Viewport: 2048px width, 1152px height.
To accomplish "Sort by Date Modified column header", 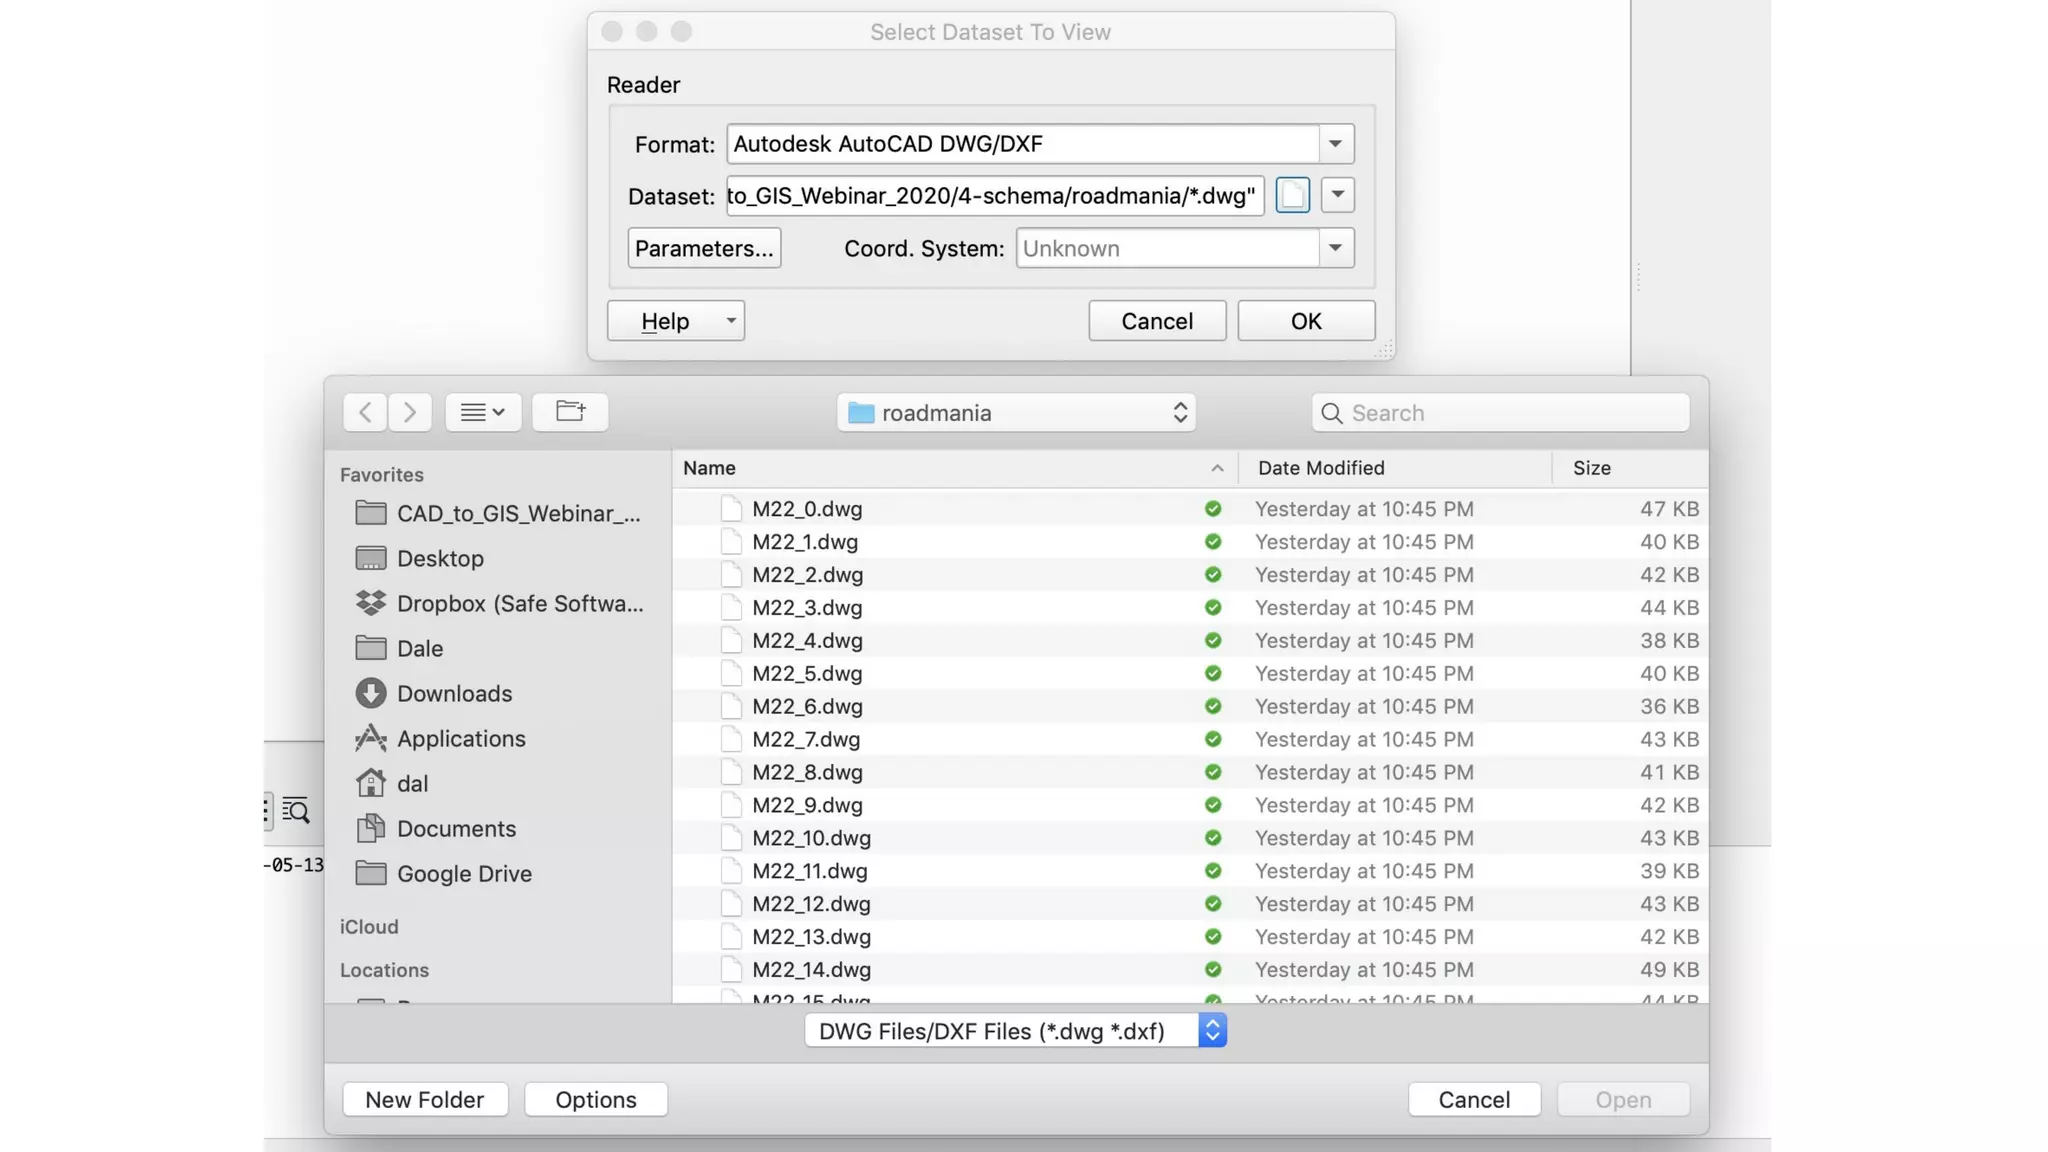I will pos(1320,468).
